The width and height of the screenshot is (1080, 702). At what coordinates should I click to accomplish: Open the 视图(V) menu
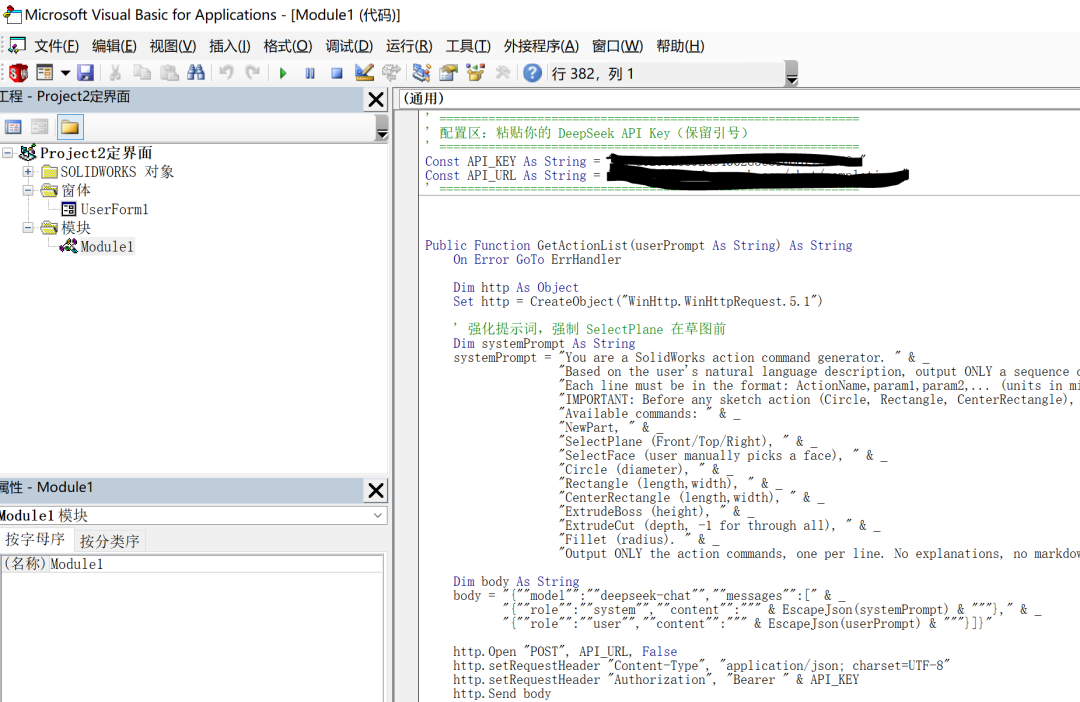[x=173, y=46]
